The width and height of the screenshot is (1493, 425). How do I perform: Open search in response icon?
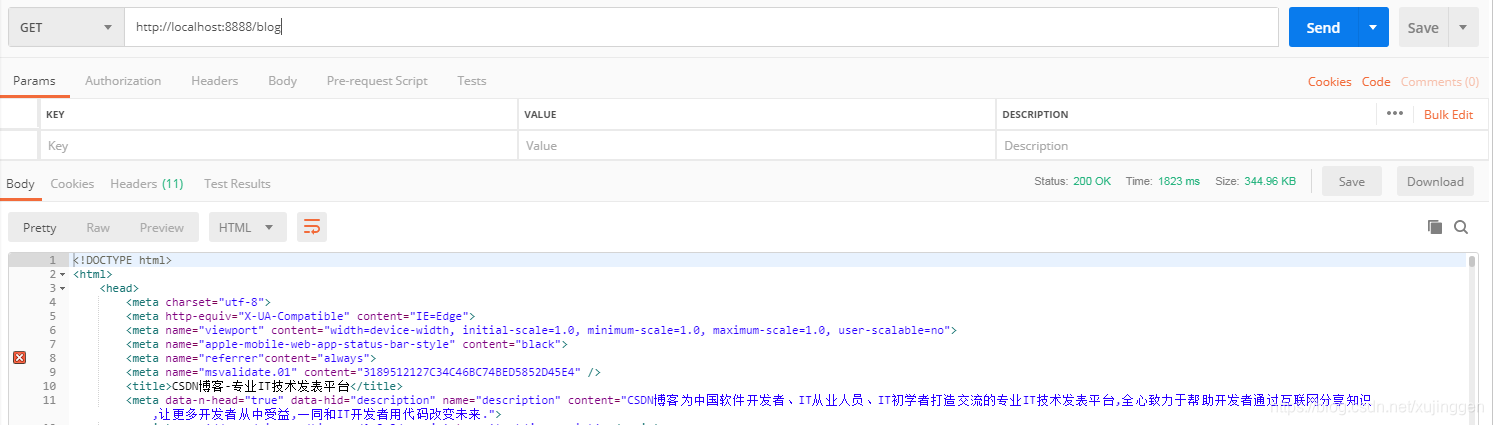tap(1461, 227)
